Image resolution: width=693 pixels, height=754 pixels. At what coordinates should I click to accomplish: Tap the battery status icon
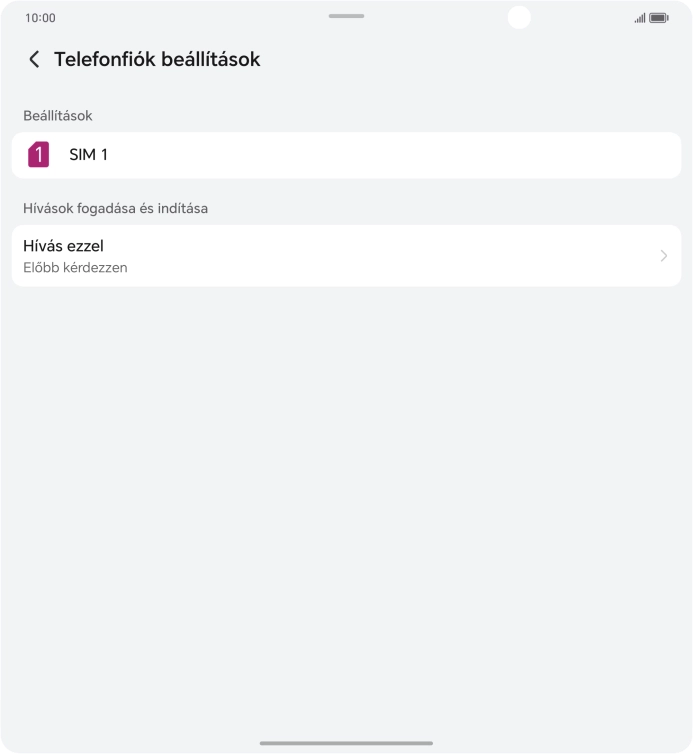pyautogui.click(x=659, y=18)
